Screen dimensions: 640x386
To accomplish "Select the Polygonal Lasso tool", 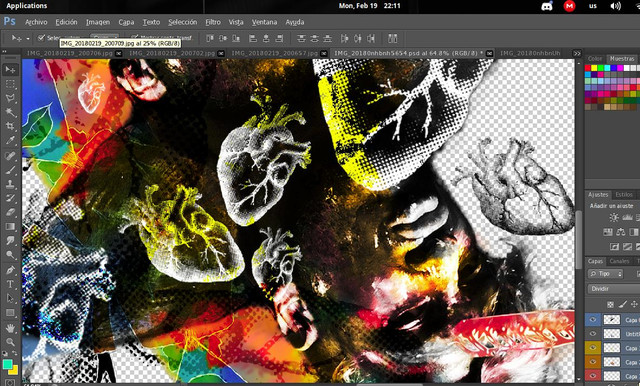I will coord(10,98).
